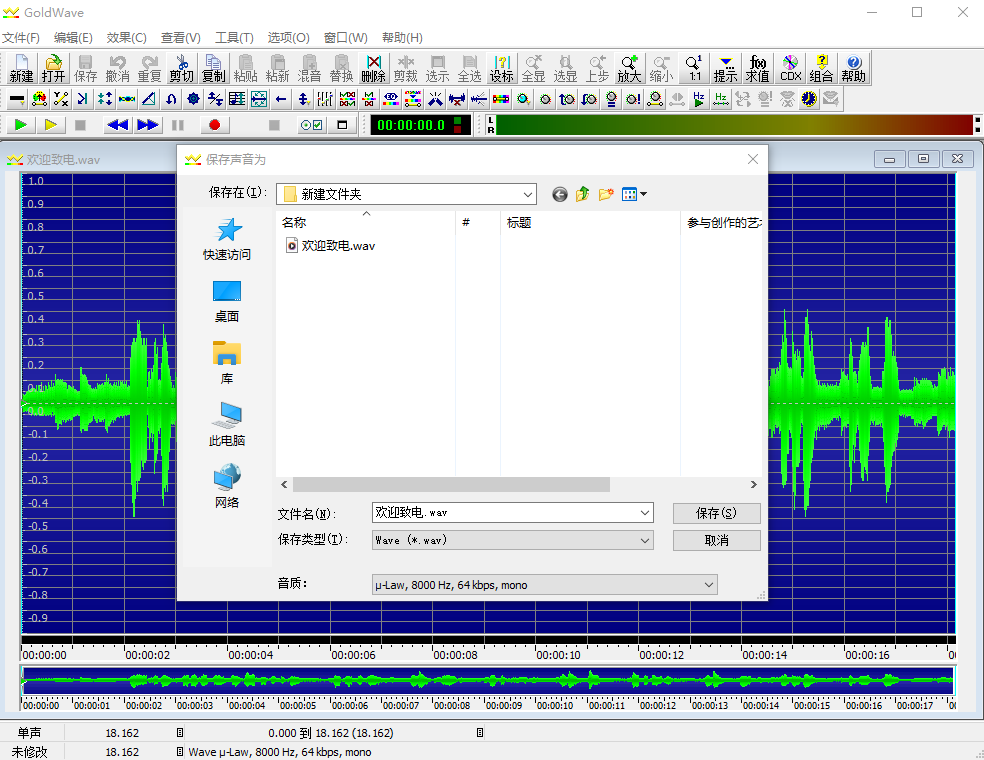Go up one folder level in dialog
Viewport: 984px width, 760px height.
point(582,194)
